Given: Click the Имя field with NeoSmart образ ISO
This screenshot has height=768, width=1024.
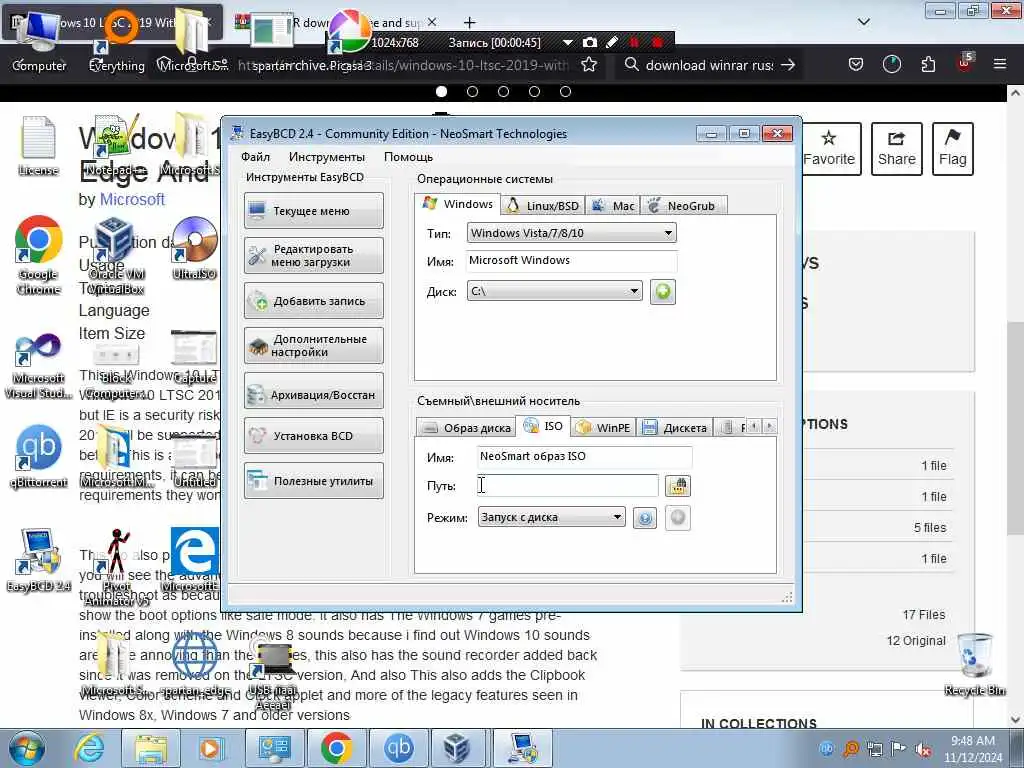Looking at the screenshot, I should 584,456.
